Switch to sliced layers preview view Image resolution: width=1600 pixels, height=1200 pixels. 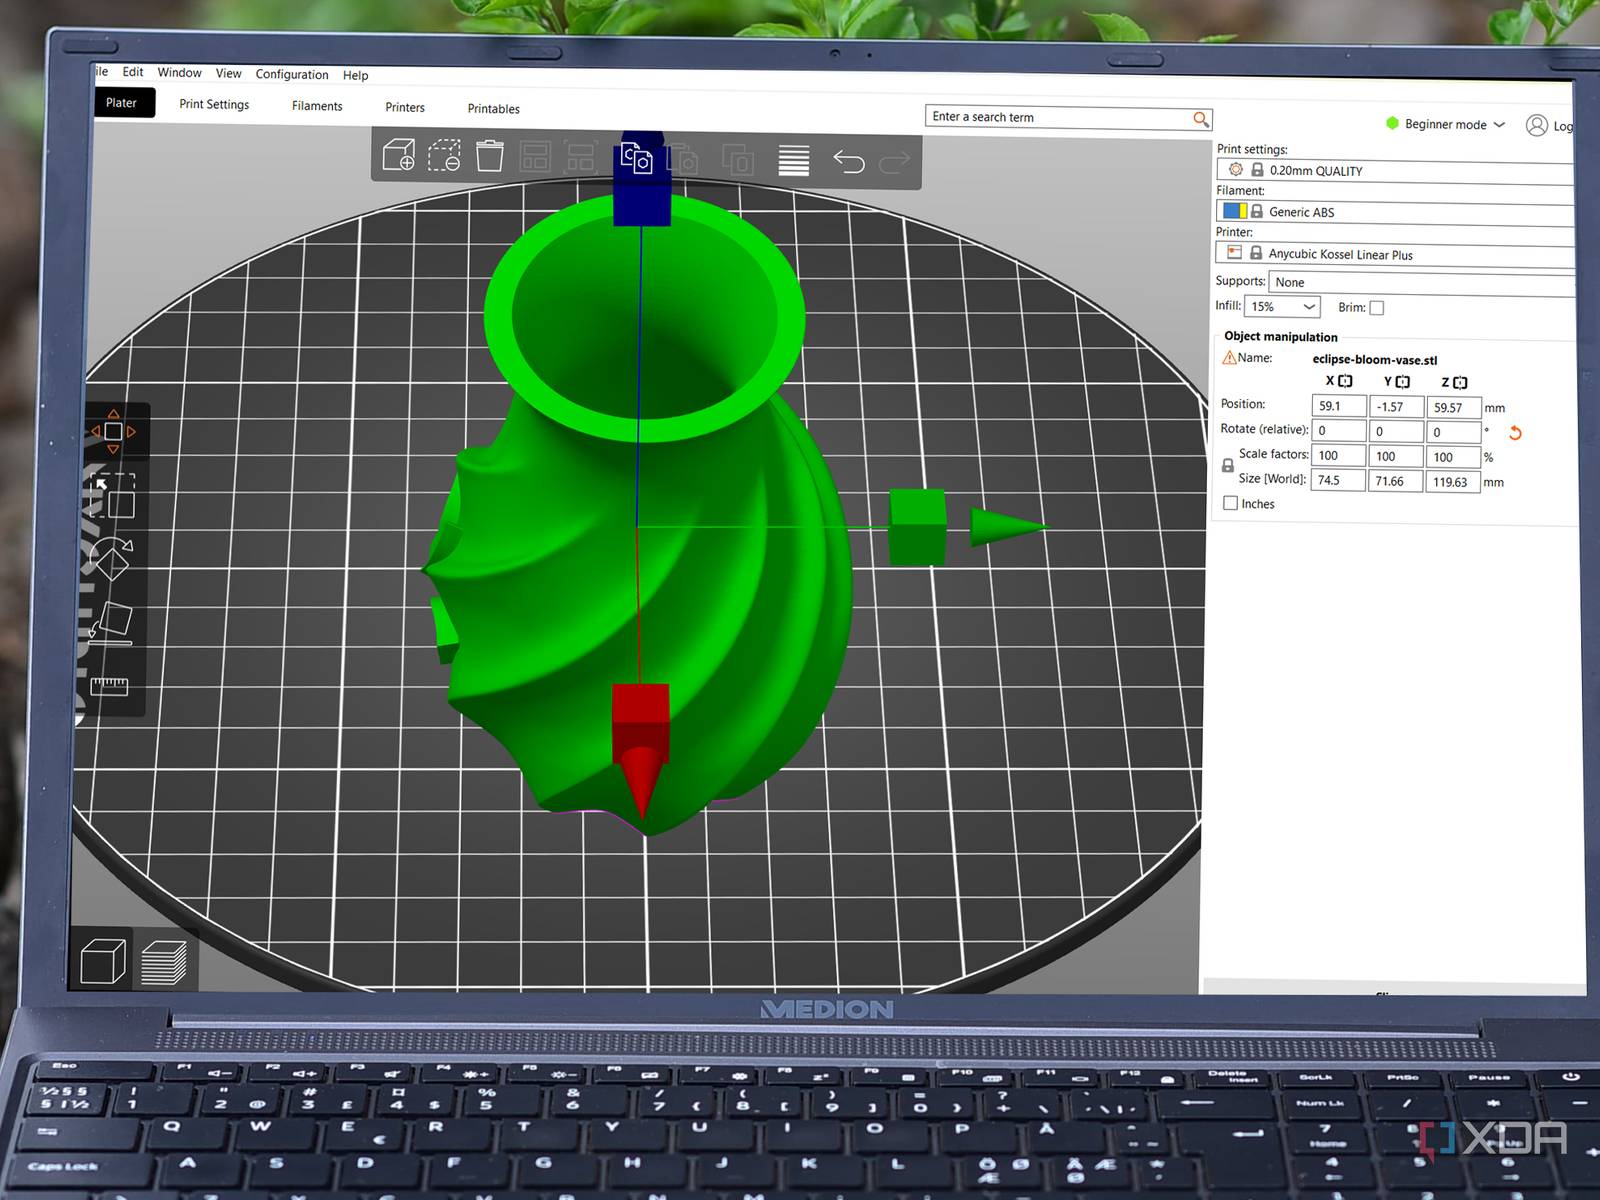pyautogui.click(x=164, y=962)
